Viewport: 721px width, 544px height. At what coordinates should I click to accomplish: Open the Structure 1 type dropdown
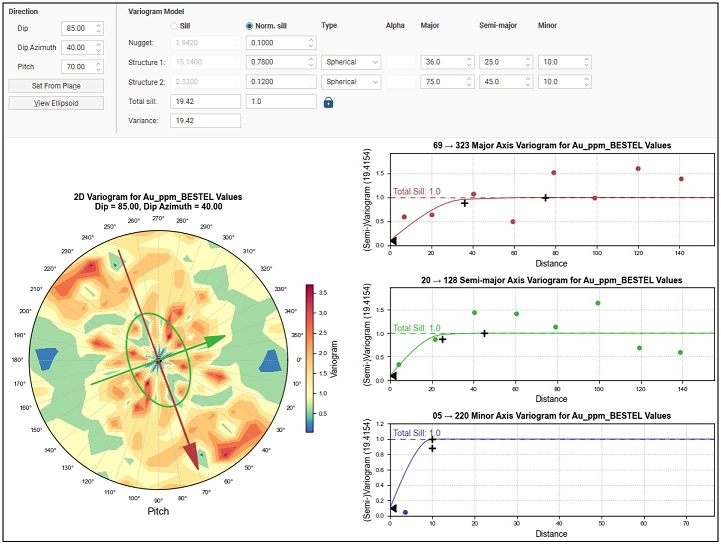[x=352, y=62]
